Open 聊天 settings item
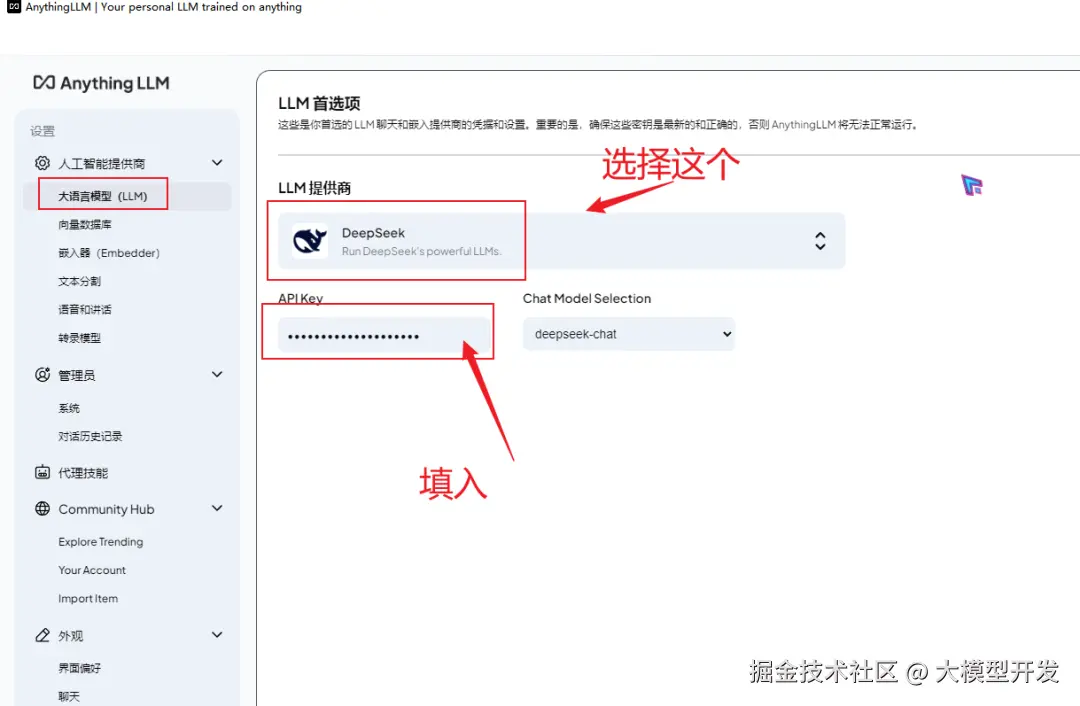 [69, 696]
